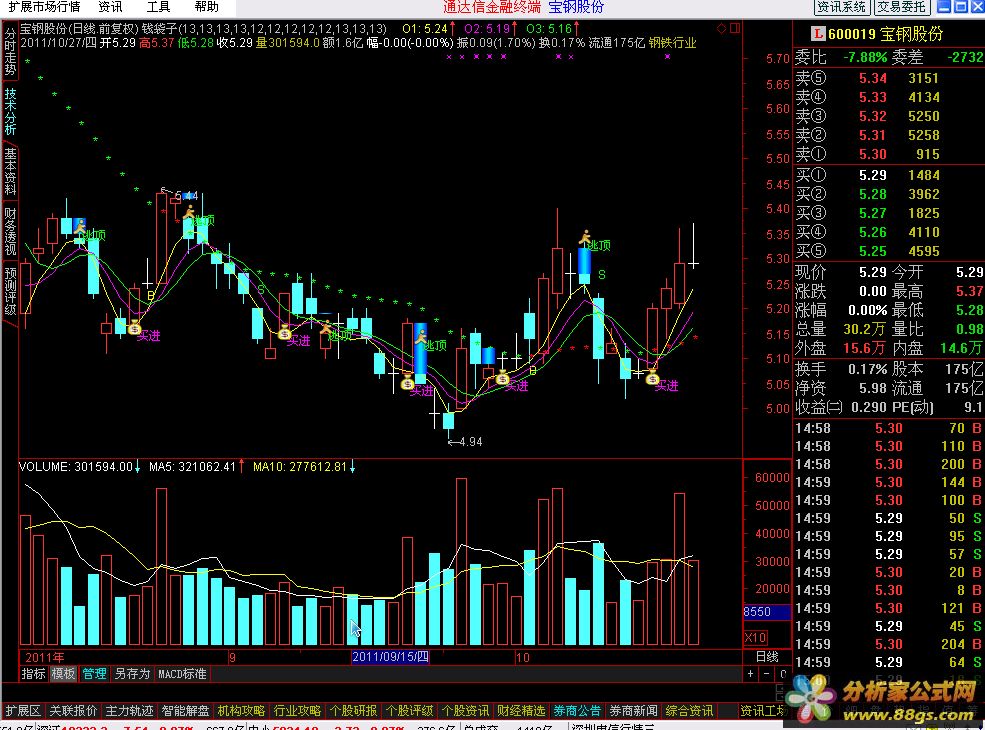Image resolution: width=985 pixels, height=730 pixels.
Task: Open the 行业攻略 bottom tab
Action: [297, 711]
